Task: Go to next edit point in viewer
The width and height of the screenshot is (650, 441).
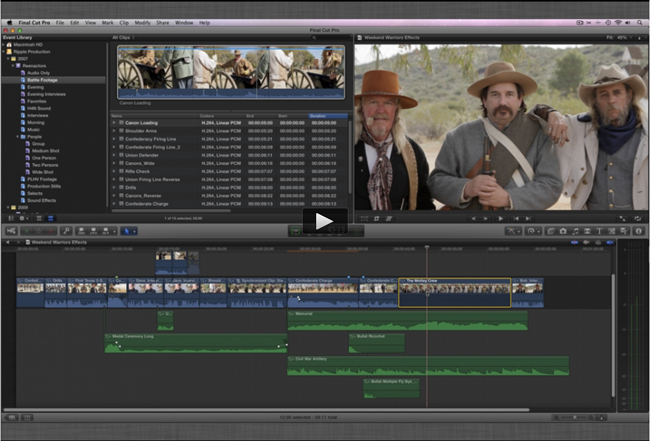Action: (528, 218)
